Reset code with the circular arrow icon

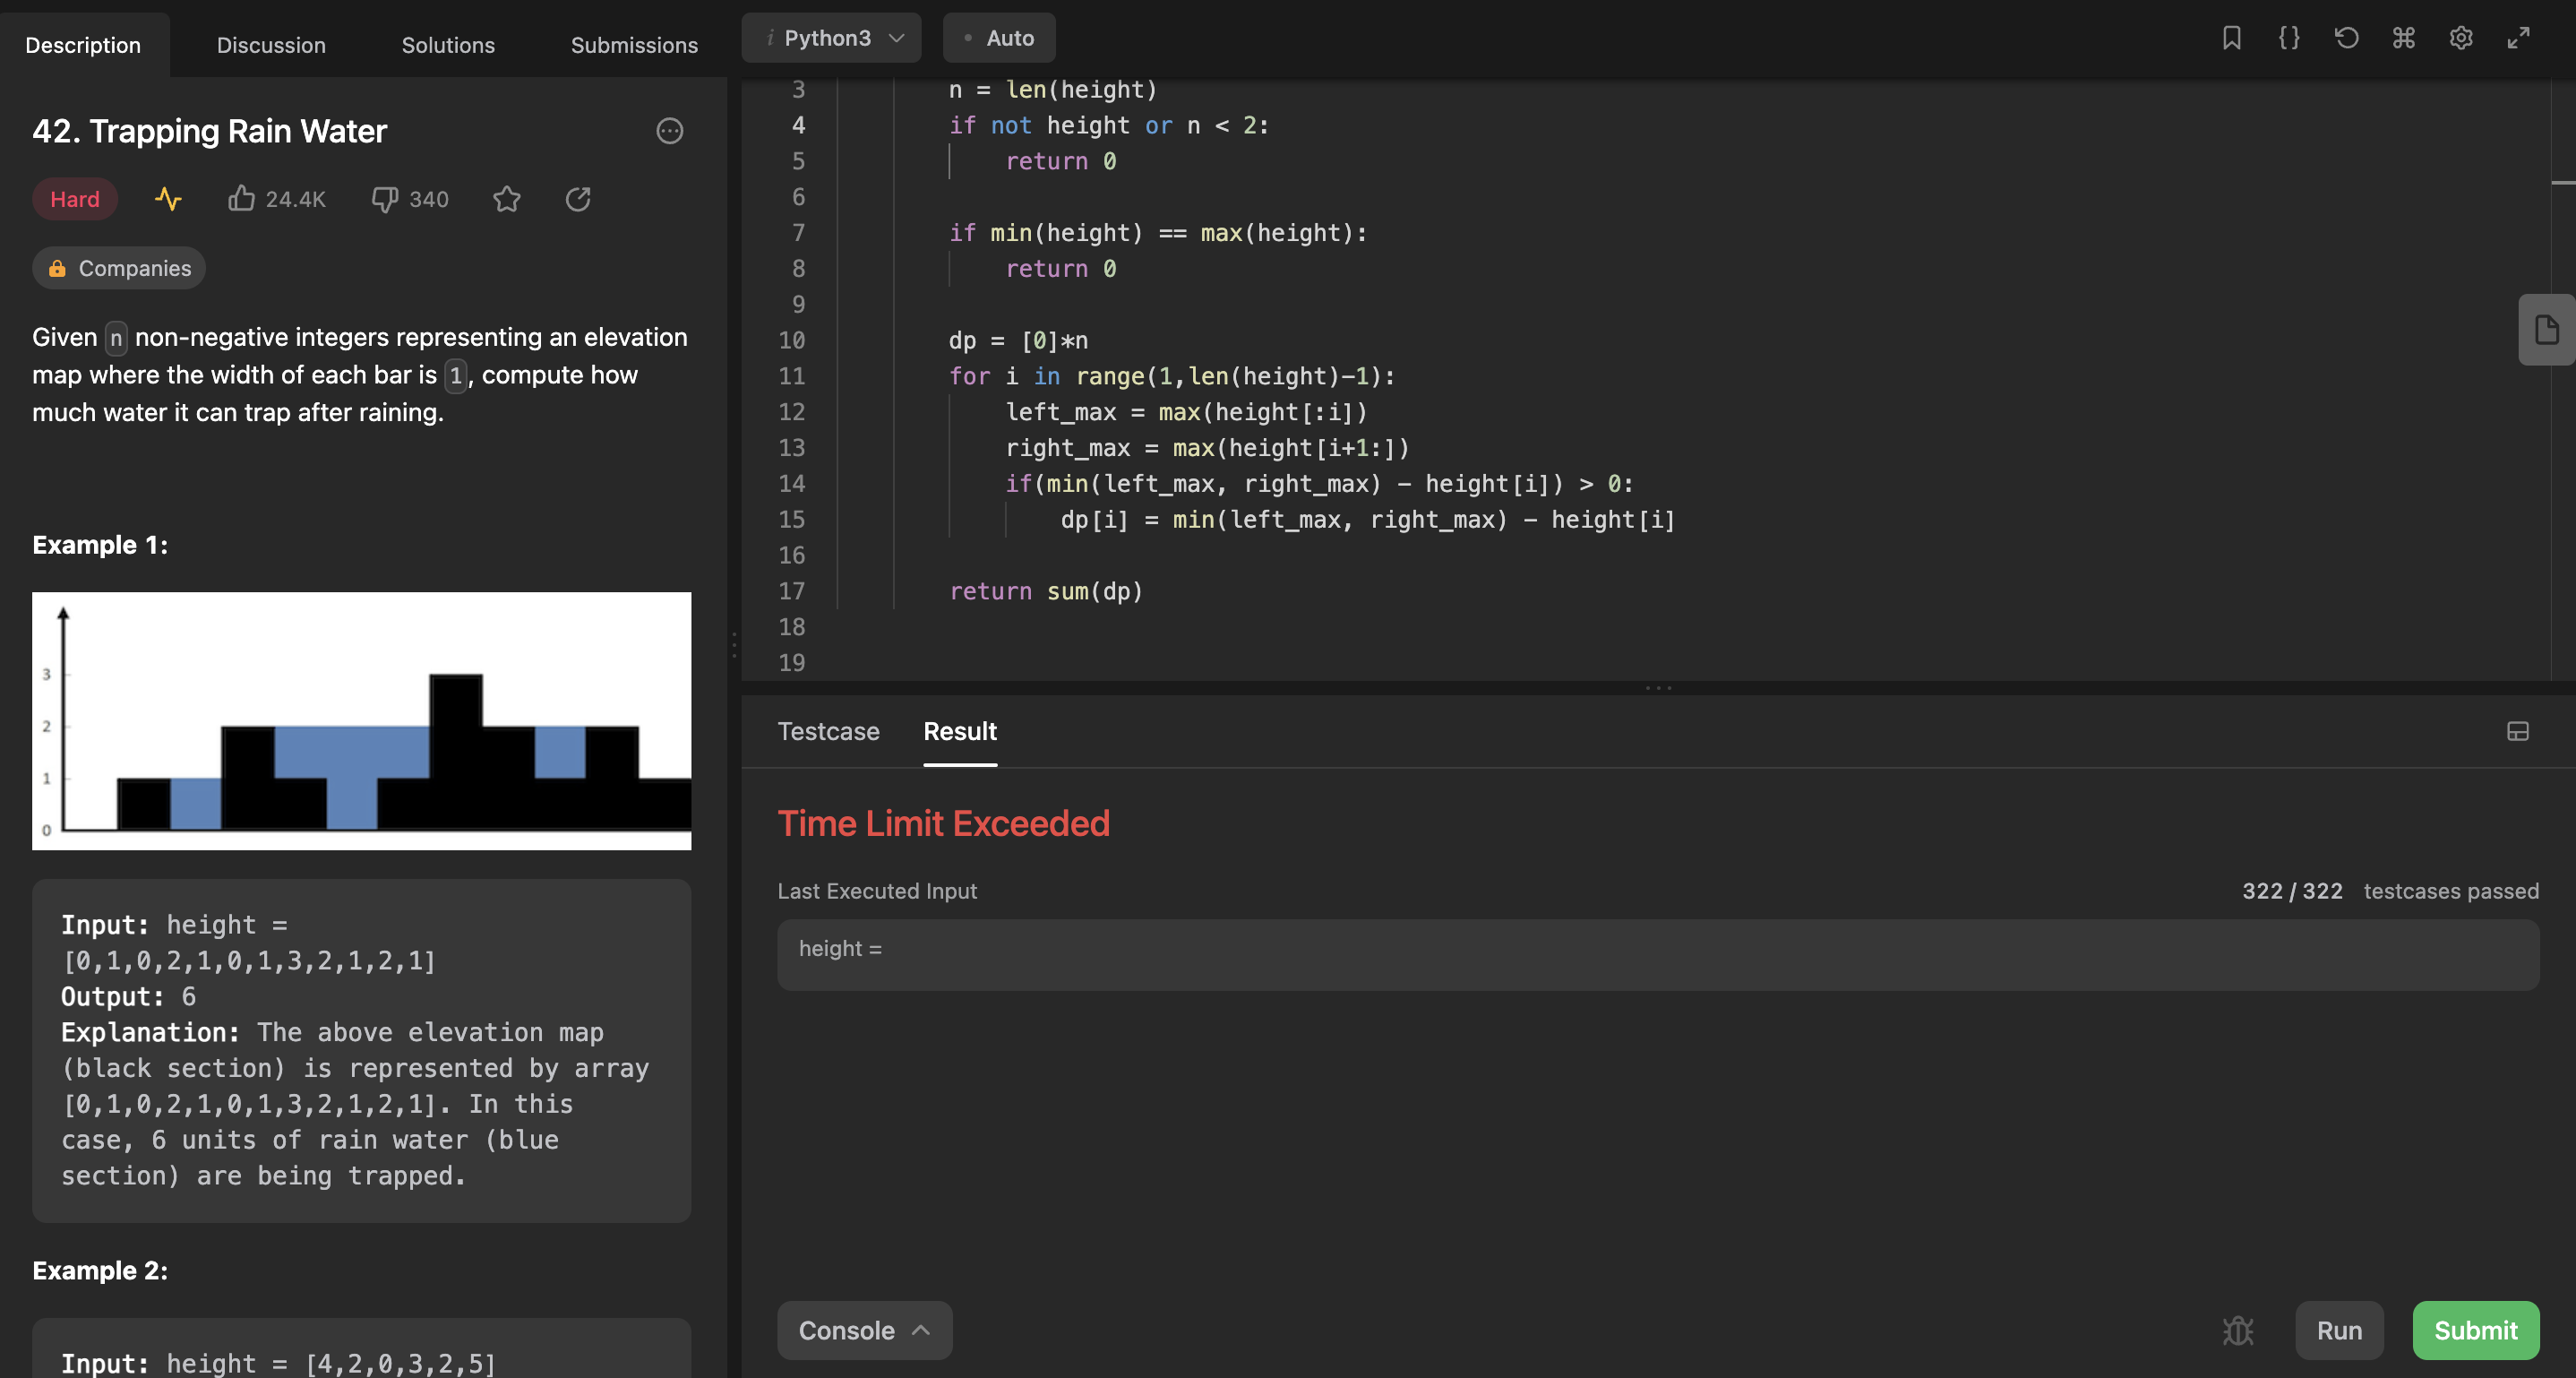[x=2346, y=38]
